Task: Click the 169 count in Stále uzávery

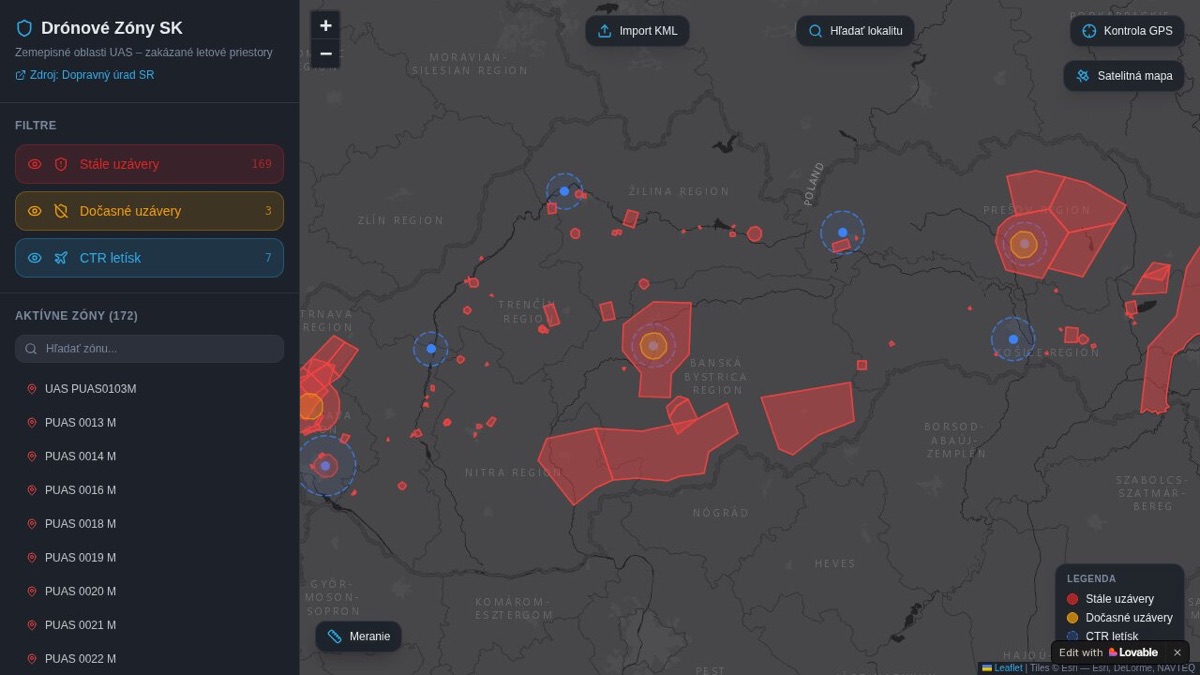Action: click(x=261, y=164)
